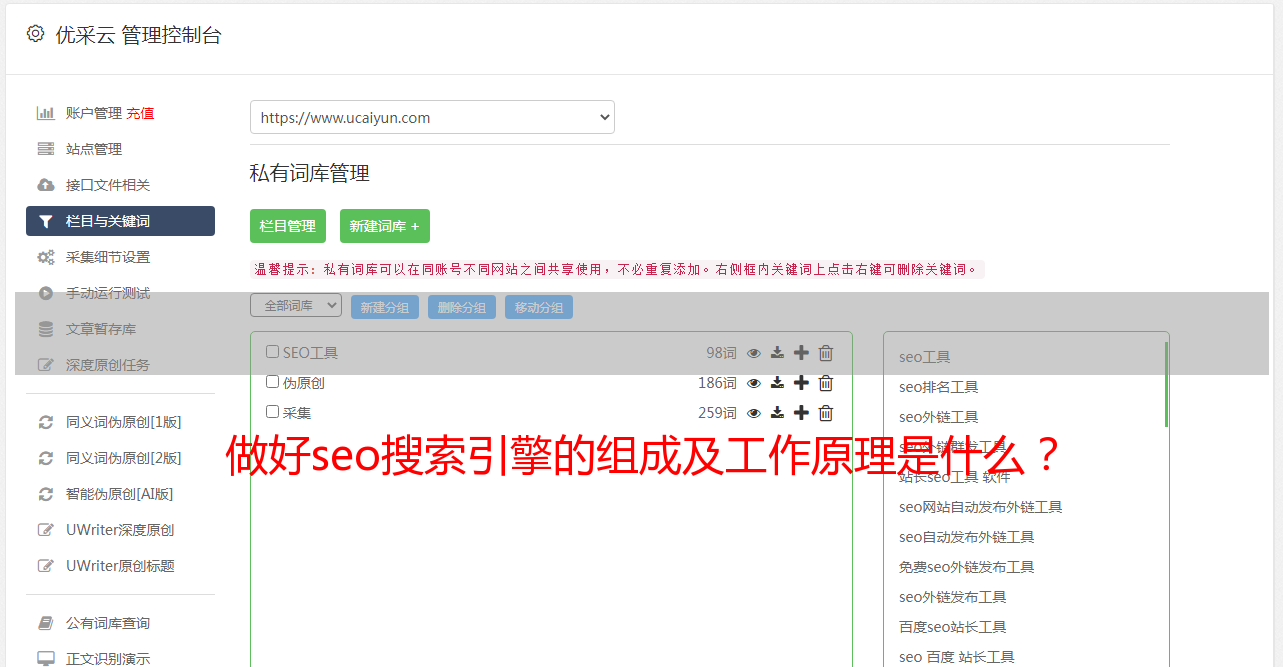The height and width of the screenshot is (667, 1283).
Task: Click download icon in SEO工具 row
Action: click(777, 353)
